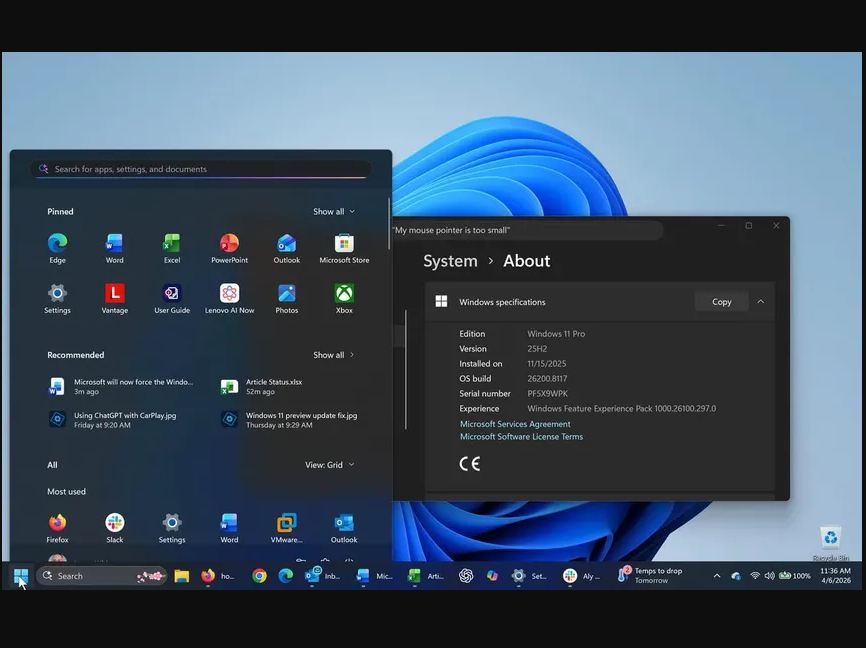Image resolution: width=866 pixels, height=648 pixels.
Task: Launch Lenovo AI Now
Action: point(229,299)
